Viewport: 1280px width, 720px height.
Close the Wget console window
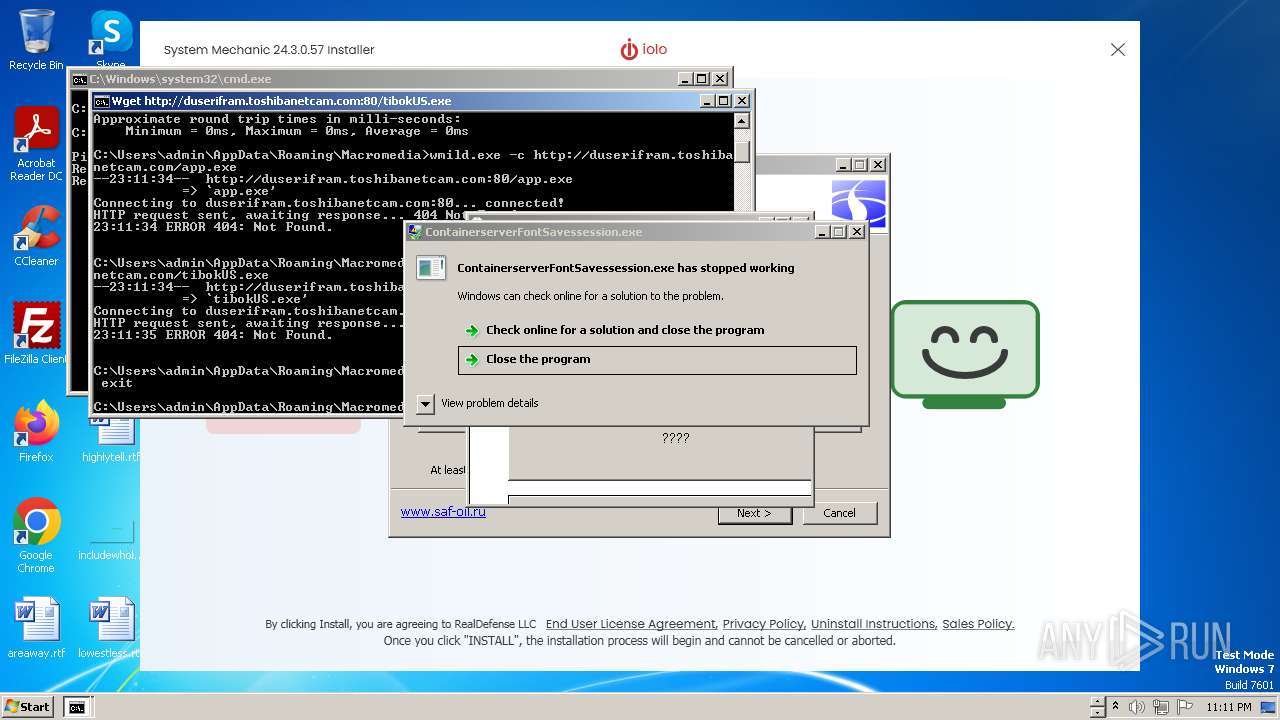[742, 101]
